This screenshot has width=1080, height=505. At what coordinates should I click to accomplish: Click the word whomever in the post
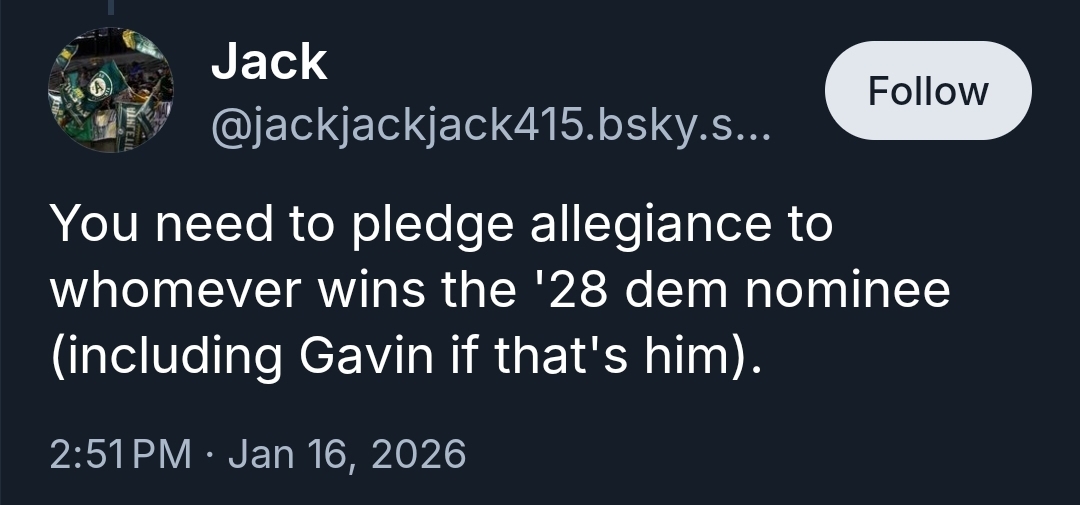point(174,291)
